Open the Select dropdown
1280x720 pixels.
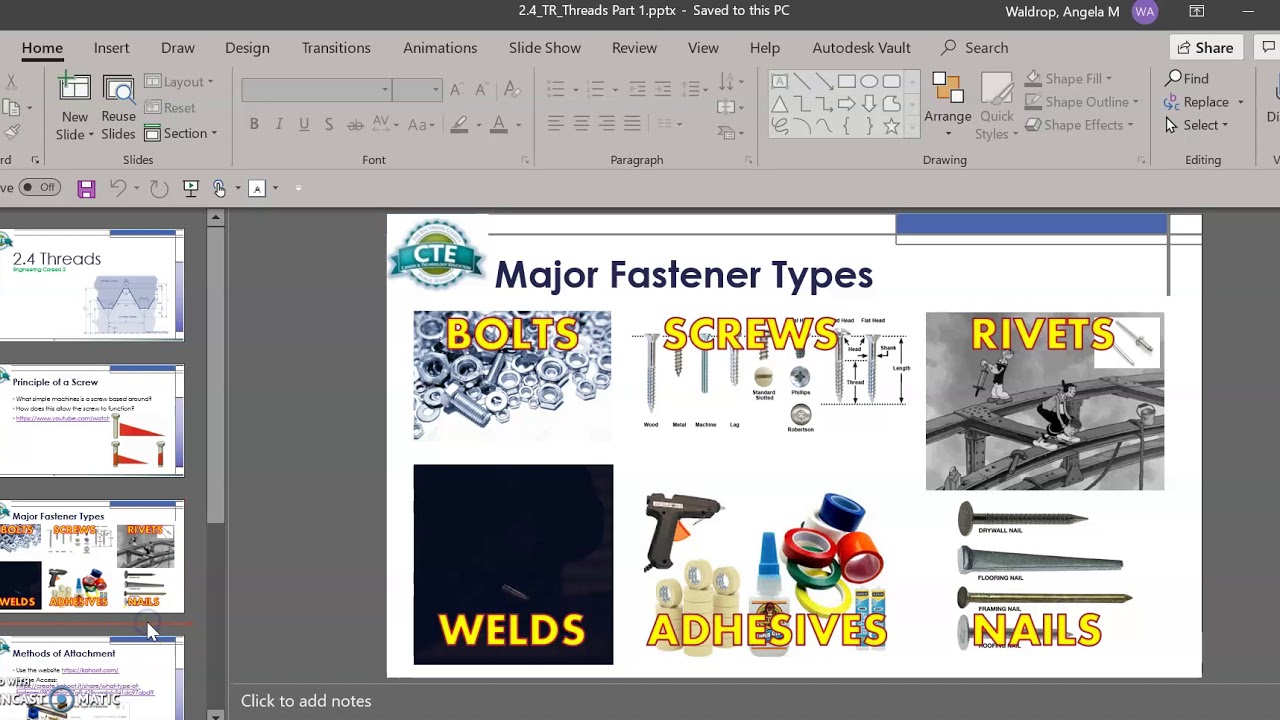click(x=1197, y=125)
